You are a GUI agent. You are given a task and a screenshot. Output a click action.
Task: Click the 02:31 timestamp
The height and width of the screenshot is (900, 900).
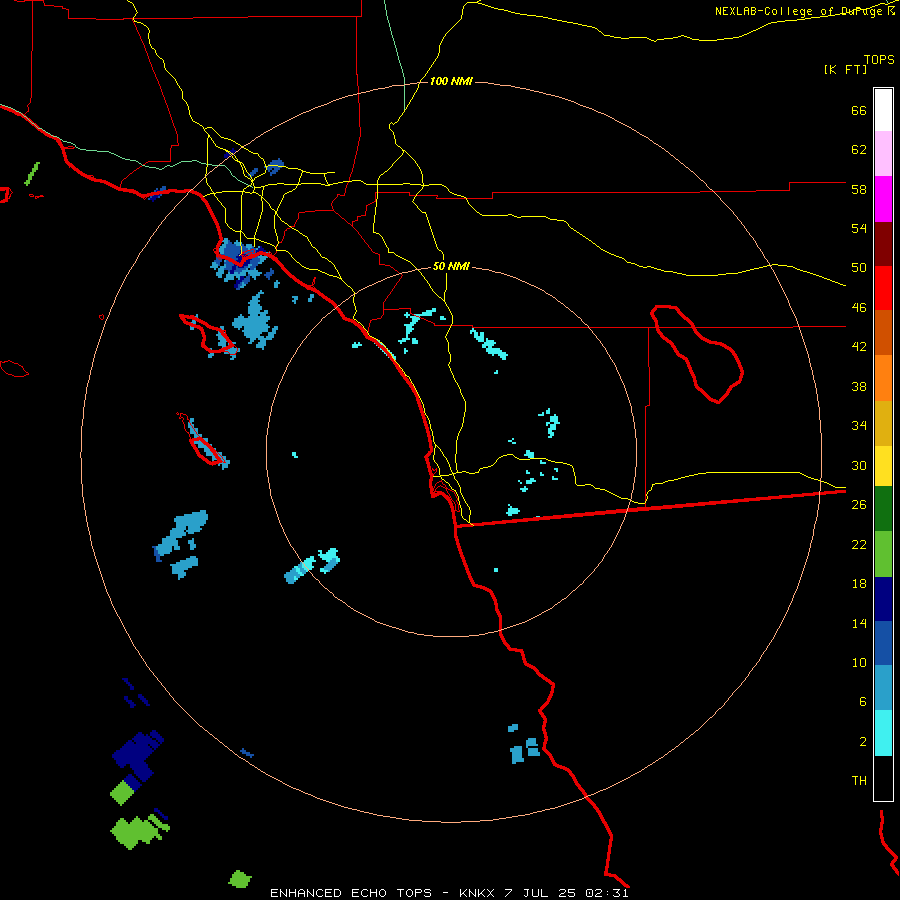tap(607, 893)
